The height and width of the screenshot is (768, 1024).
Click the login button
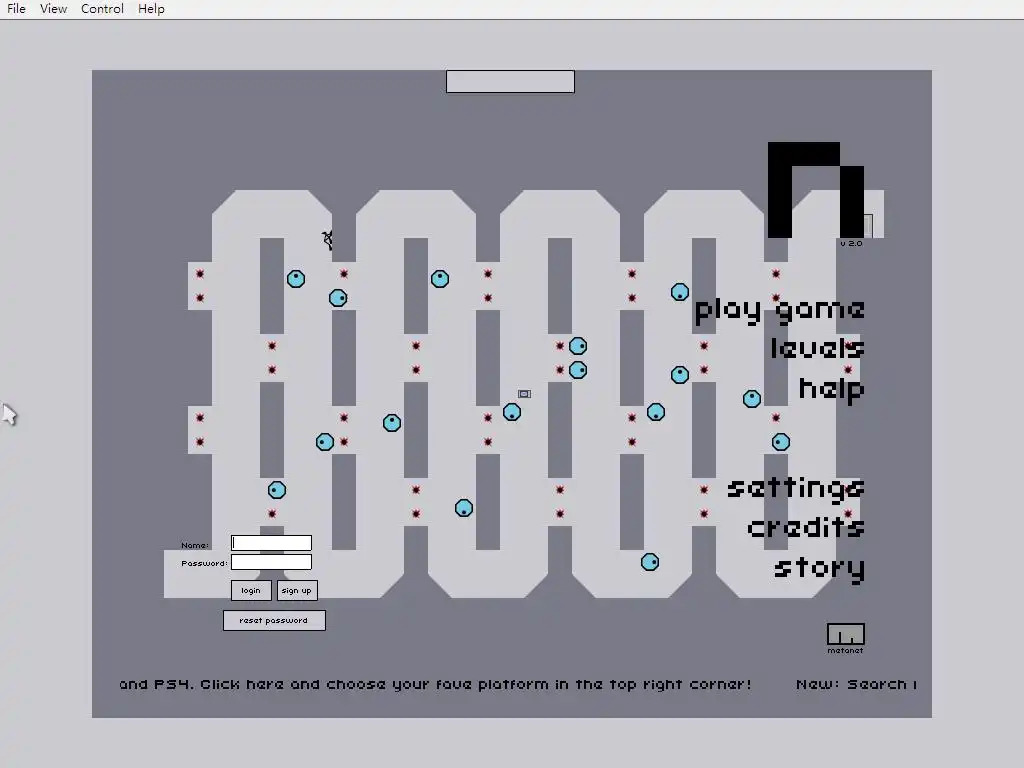point(251,590)
